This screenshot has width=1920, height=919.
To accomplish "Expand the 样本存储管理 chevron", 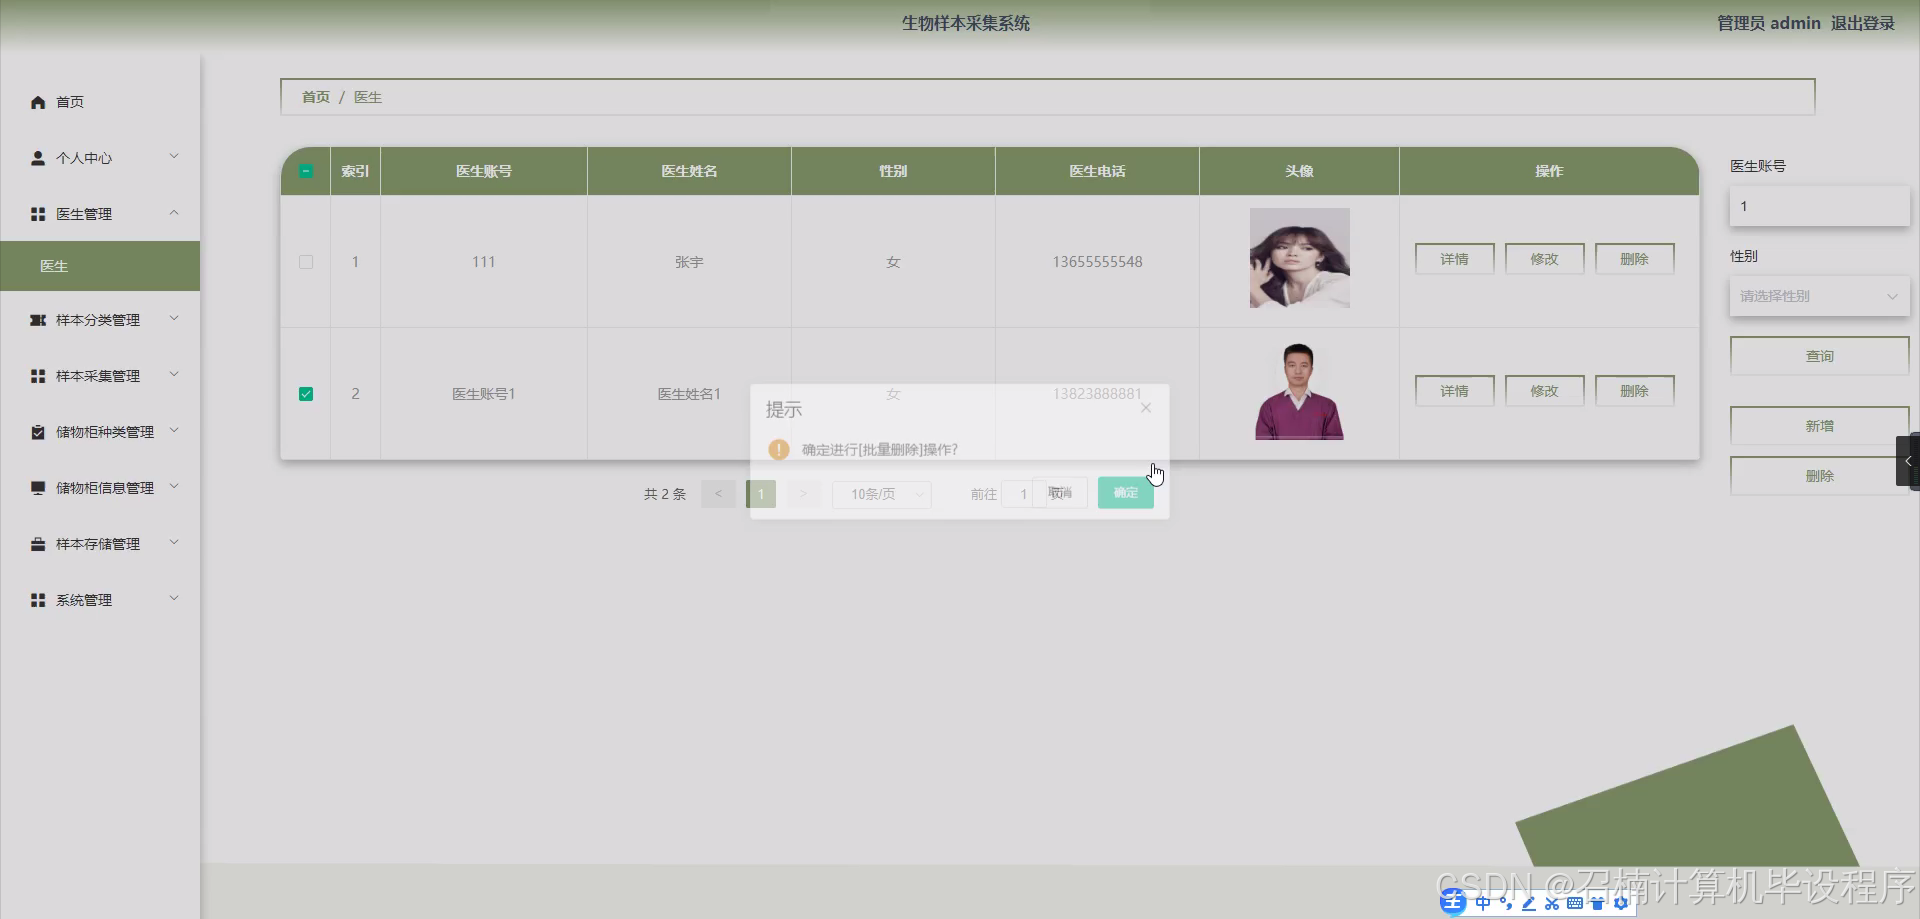I will click(174, 542).
